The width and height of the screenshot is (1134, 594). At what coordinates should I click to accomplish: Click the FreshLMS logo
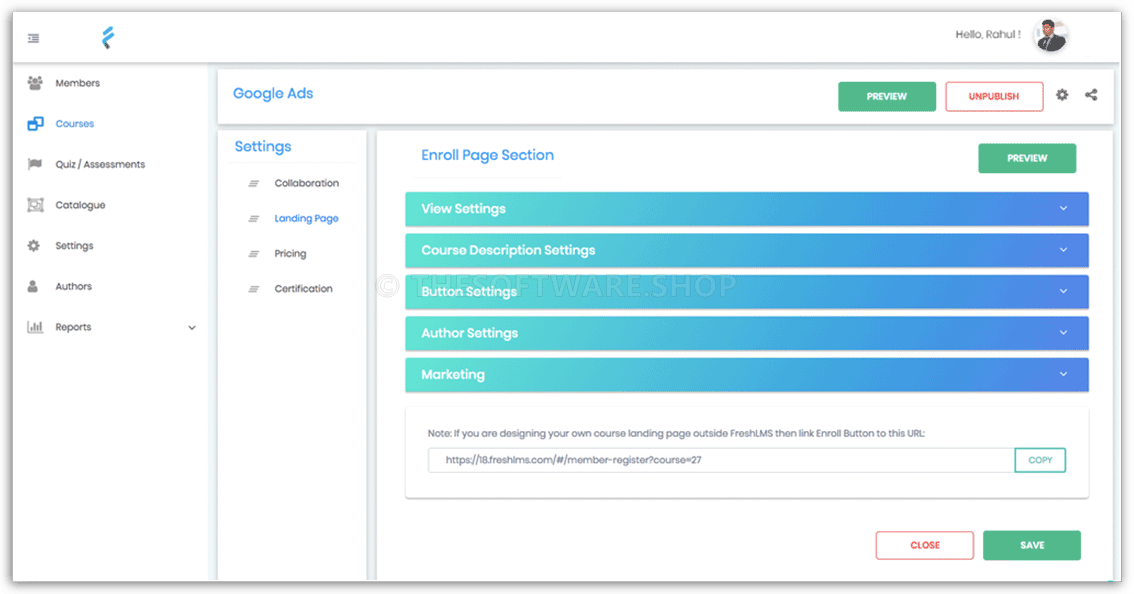[108, 36]
